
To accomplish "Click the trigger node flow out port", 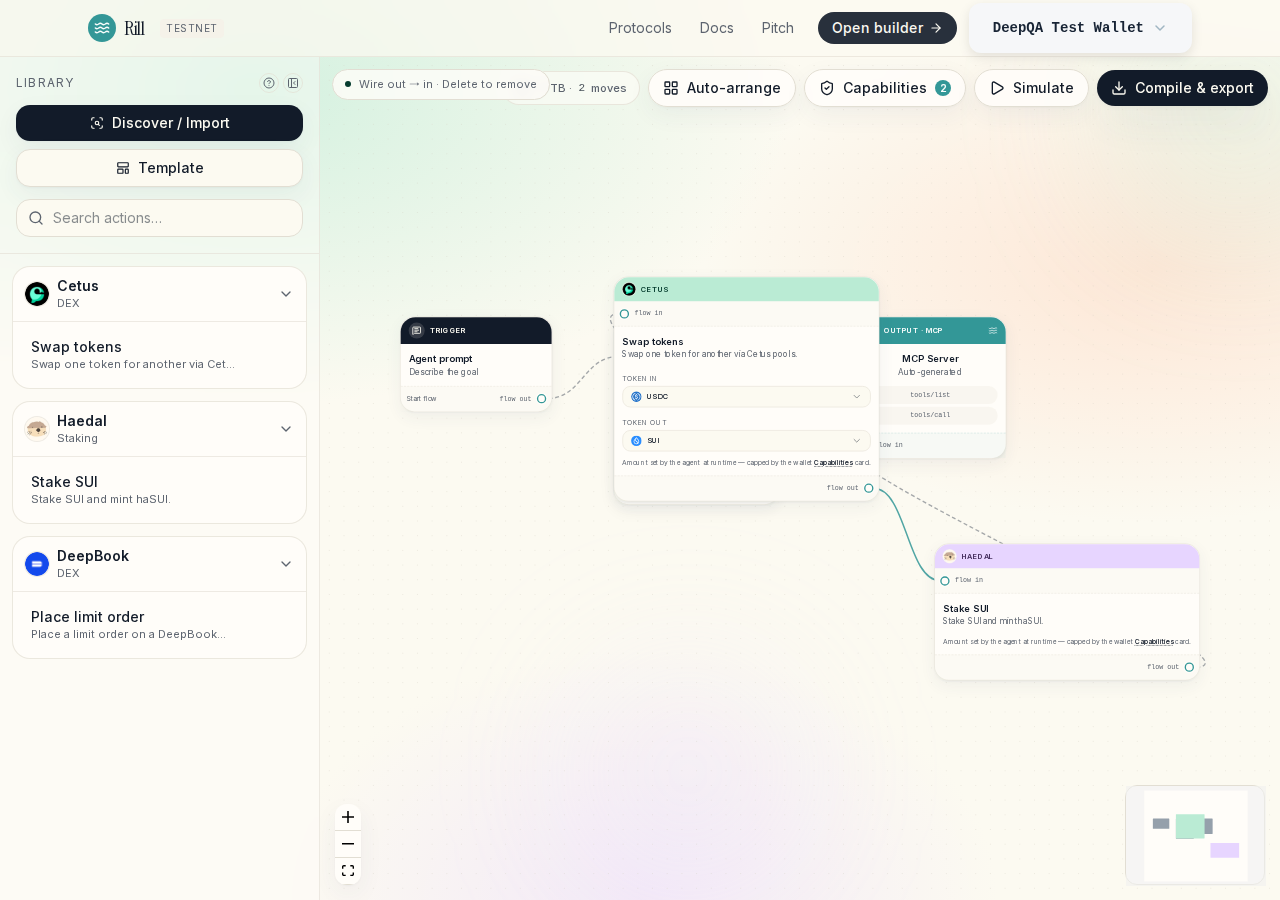I will (x=542, y=399).
